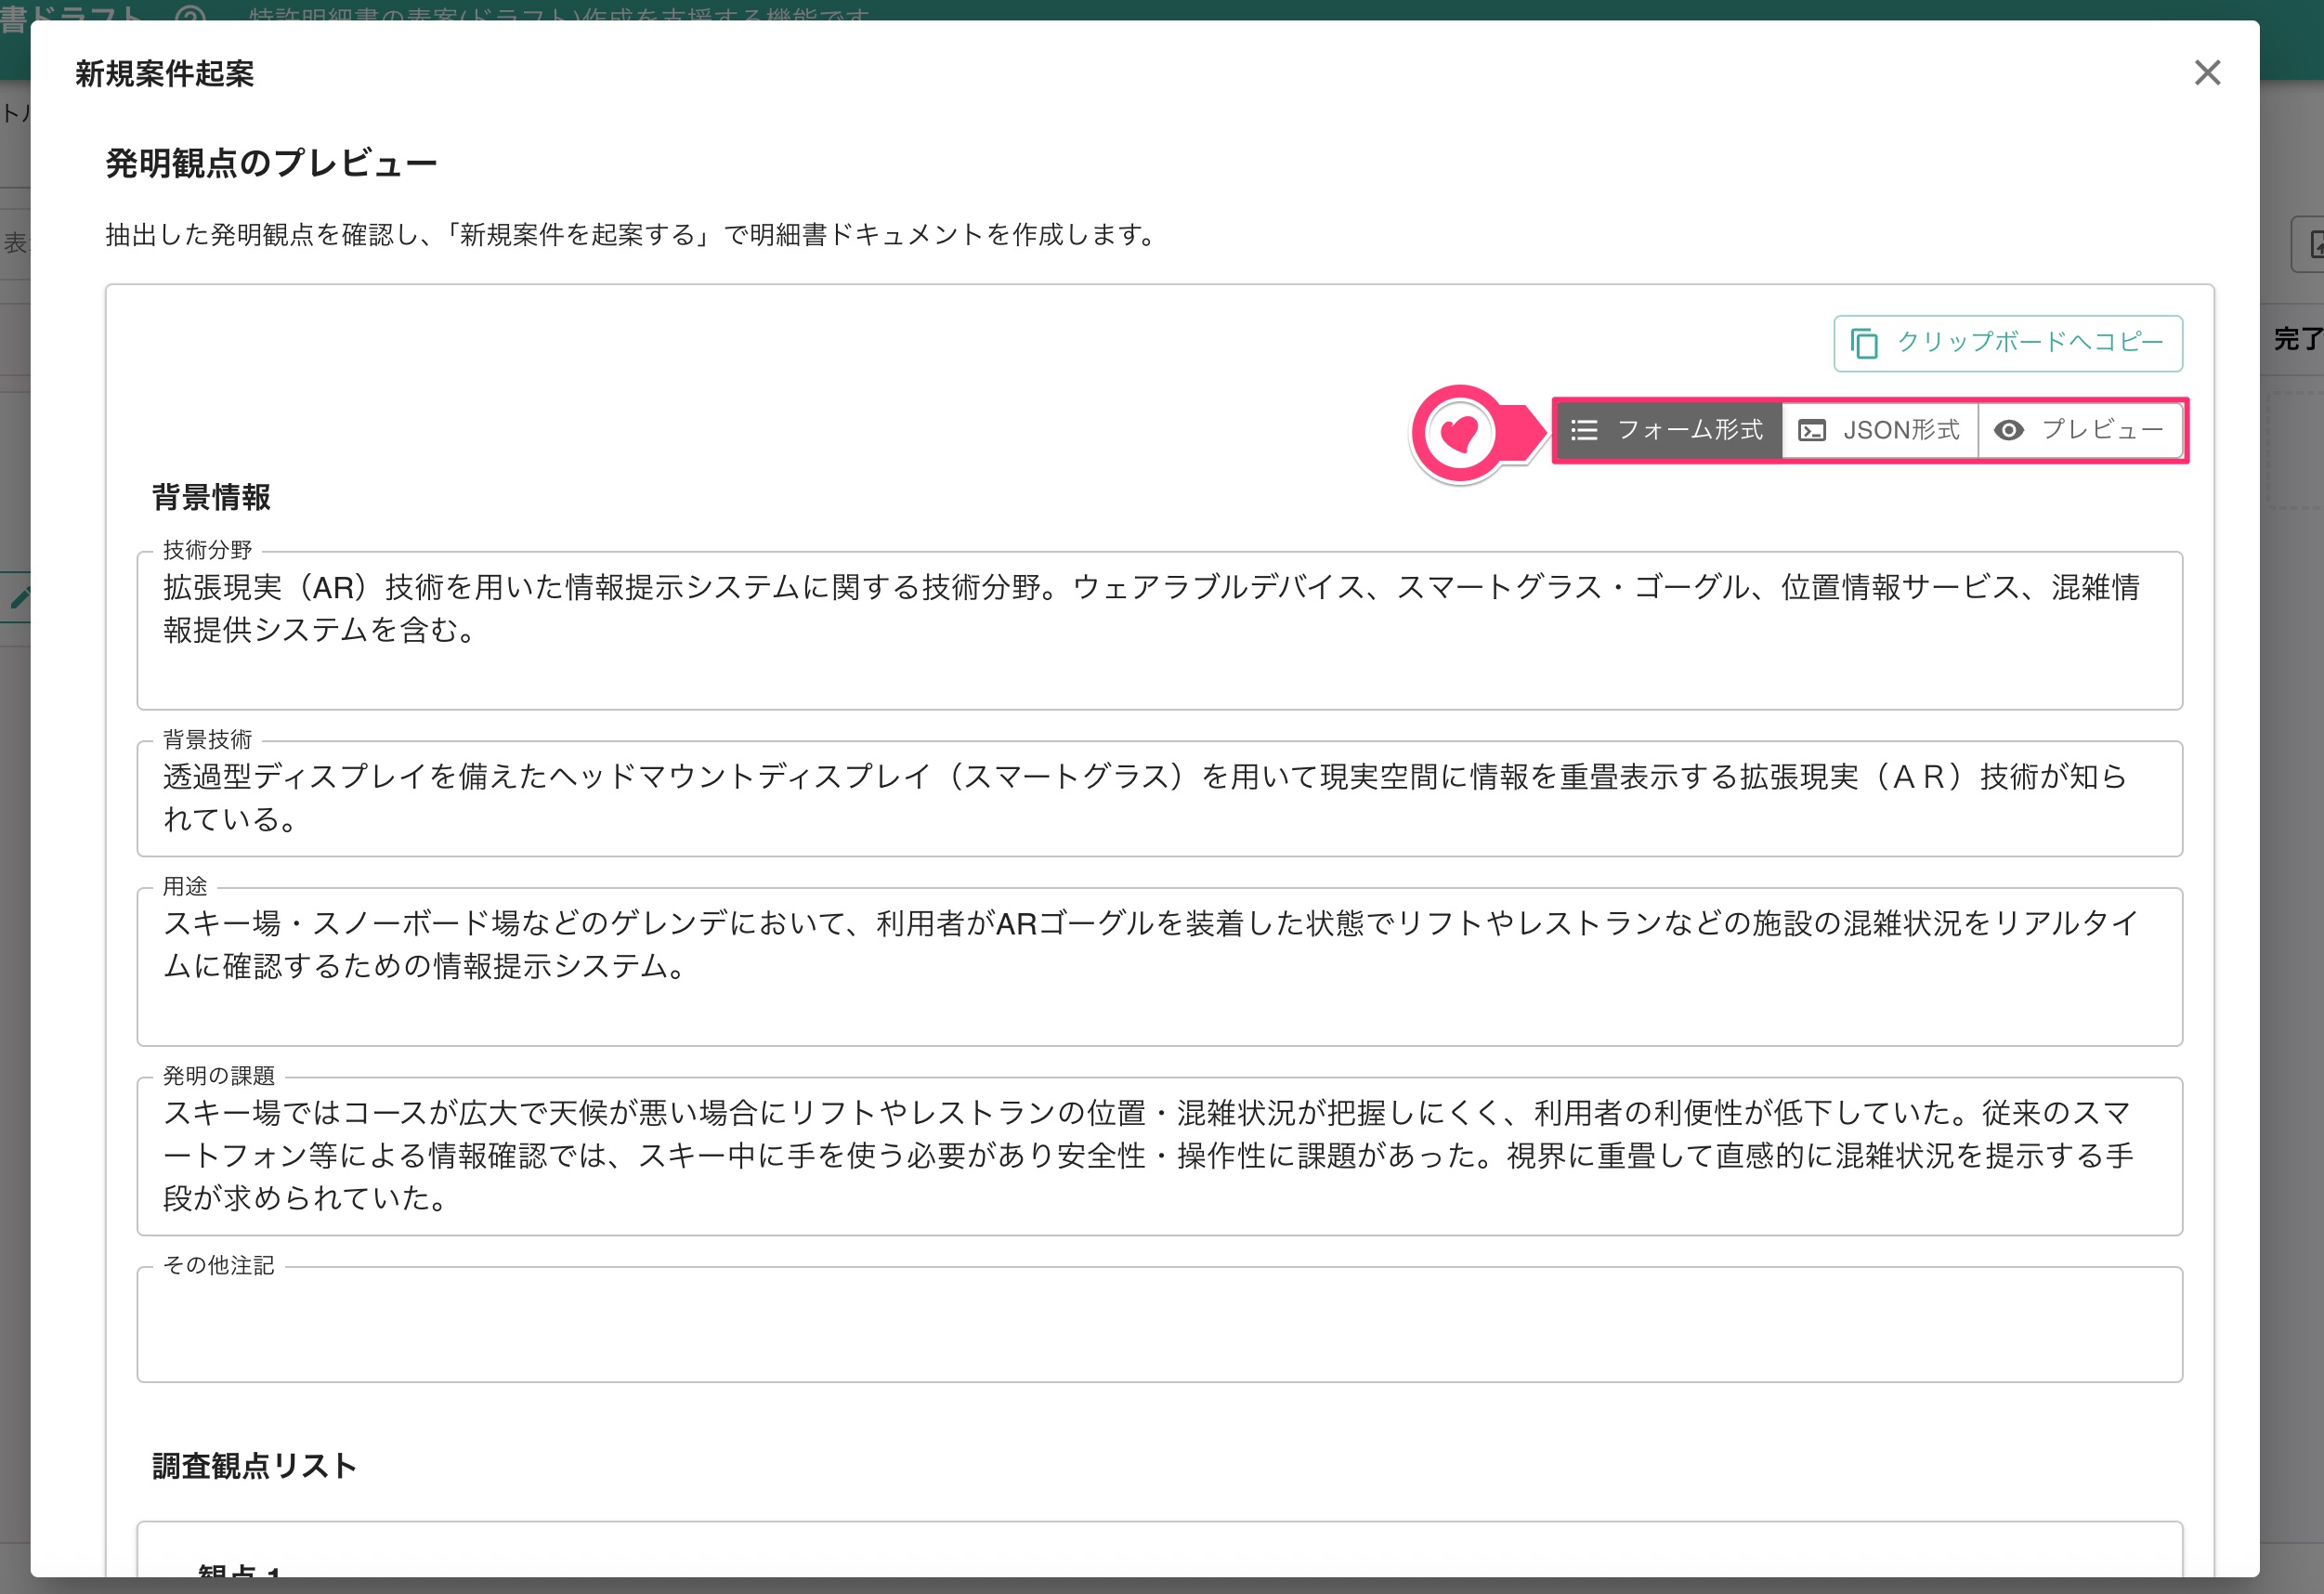
Task: Click the copy icon on the clipboard button
Action: 1864,343
